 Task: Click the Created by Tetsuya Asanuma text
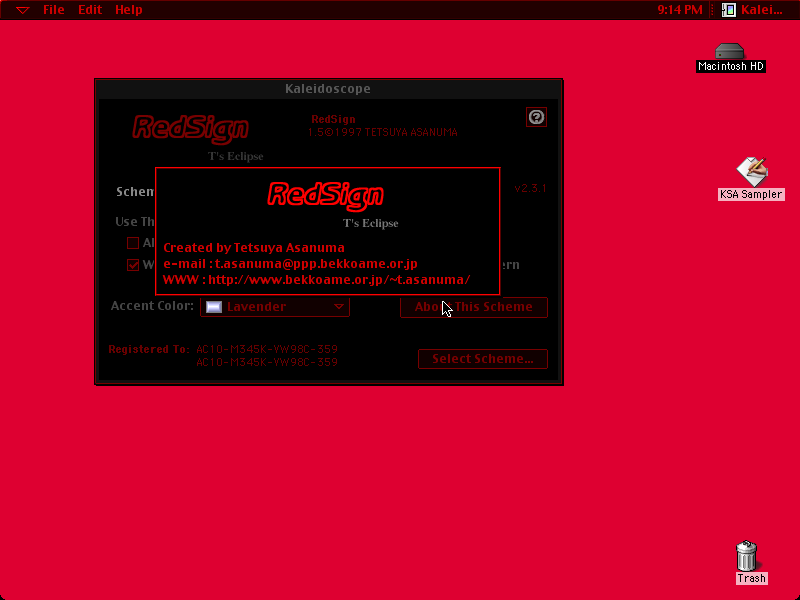[254, 248]
